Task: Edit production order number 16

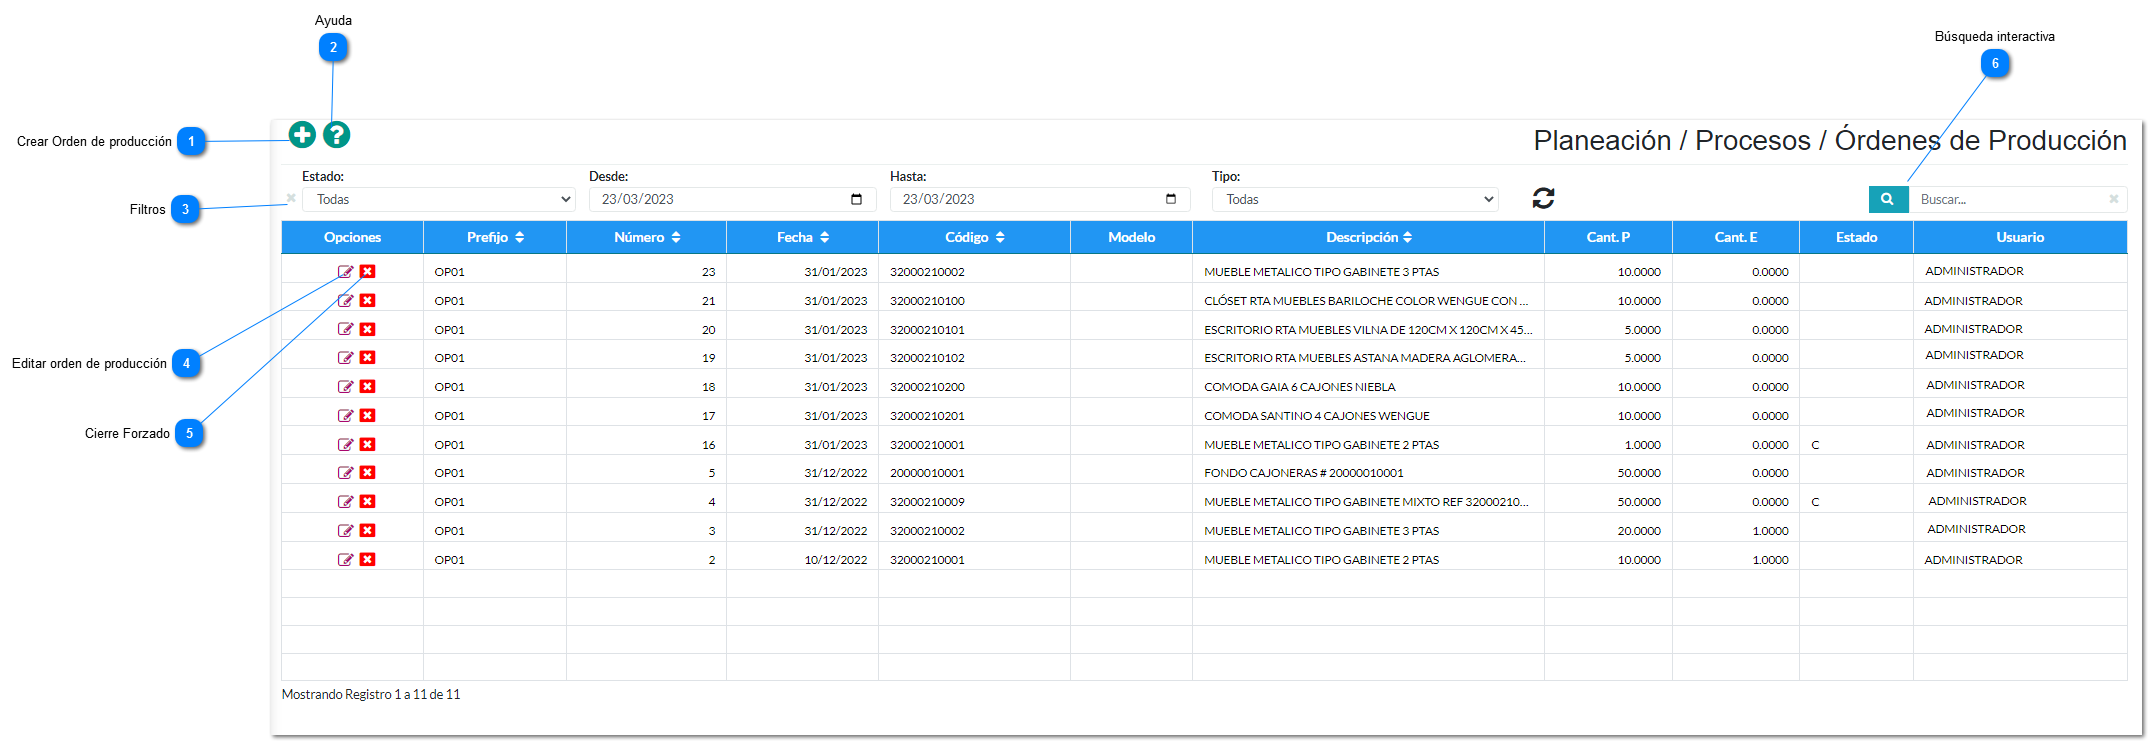Action: (345, 444)
